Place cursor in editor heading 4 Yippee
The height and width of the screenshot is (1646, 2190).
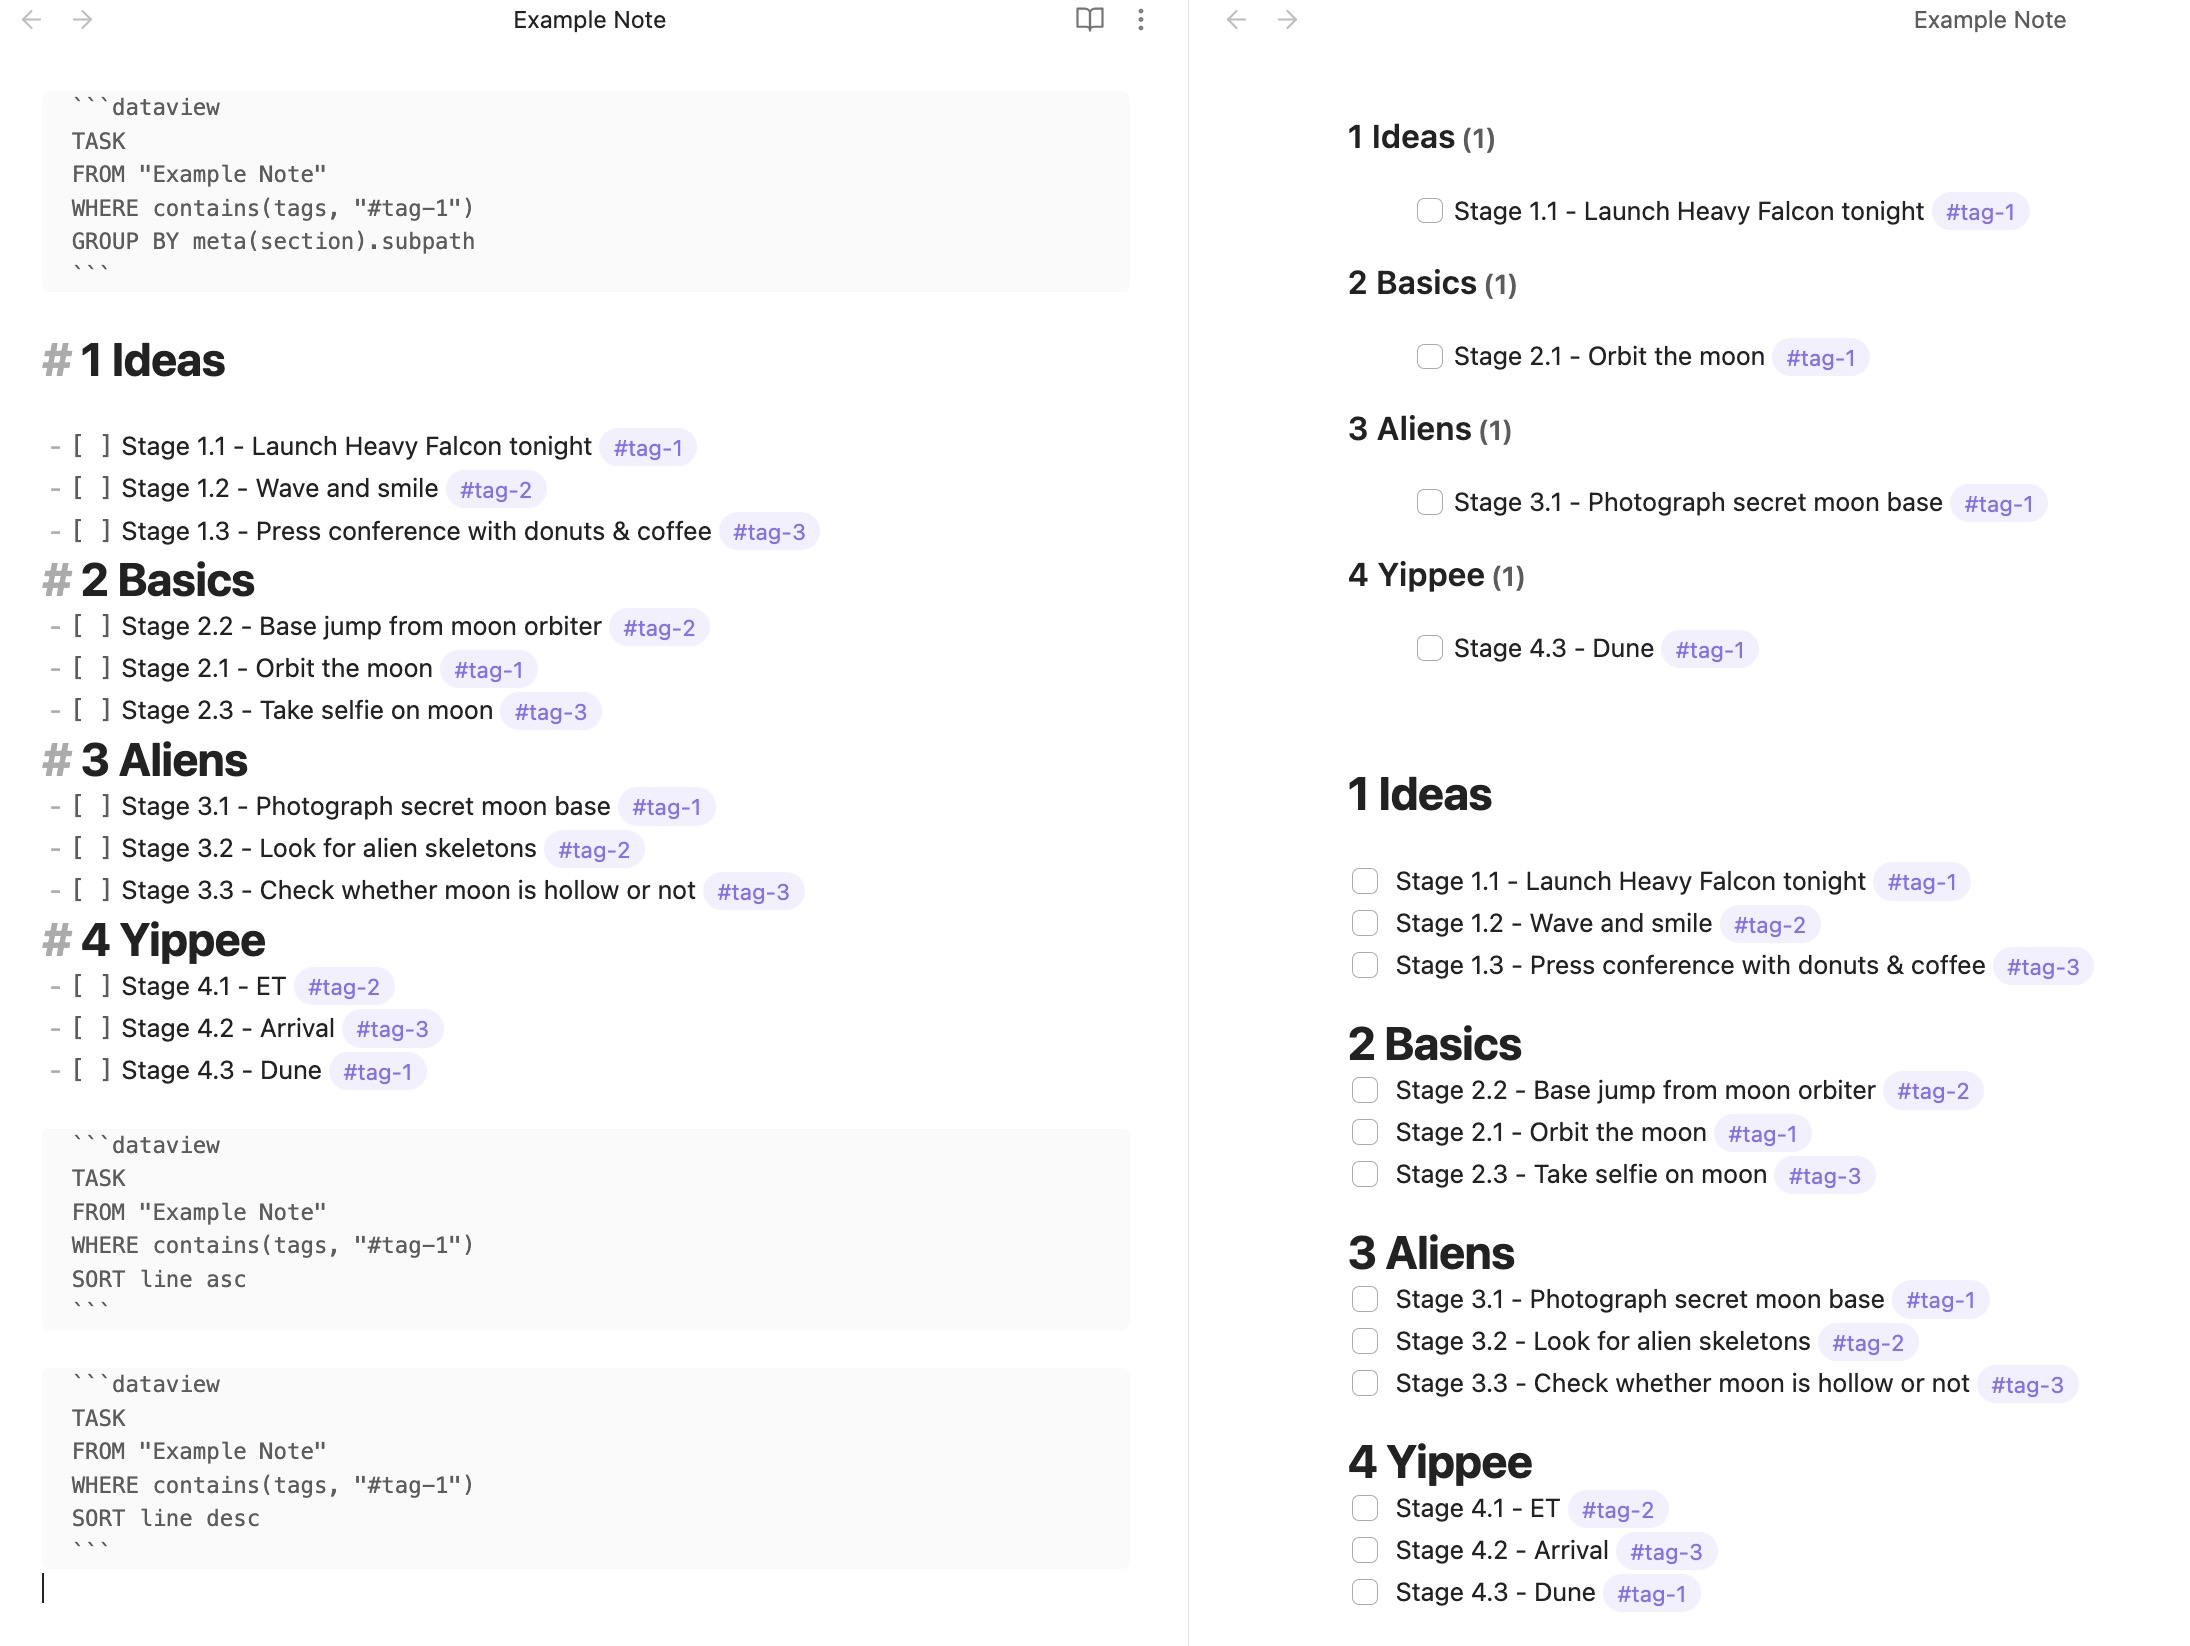click(173, 940)
